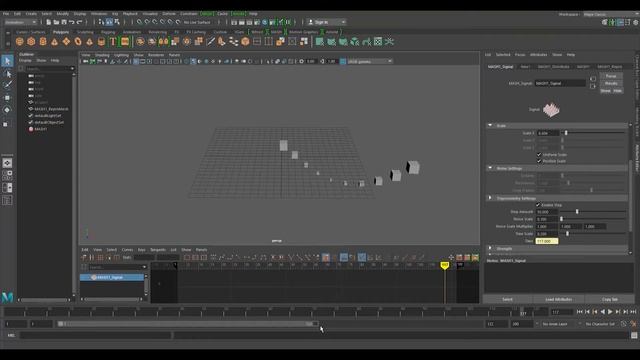The width and height of the screenshot is (640, 360).
Task: Open the Animation menu set dropdown
Action: click(x=20, y=22)
